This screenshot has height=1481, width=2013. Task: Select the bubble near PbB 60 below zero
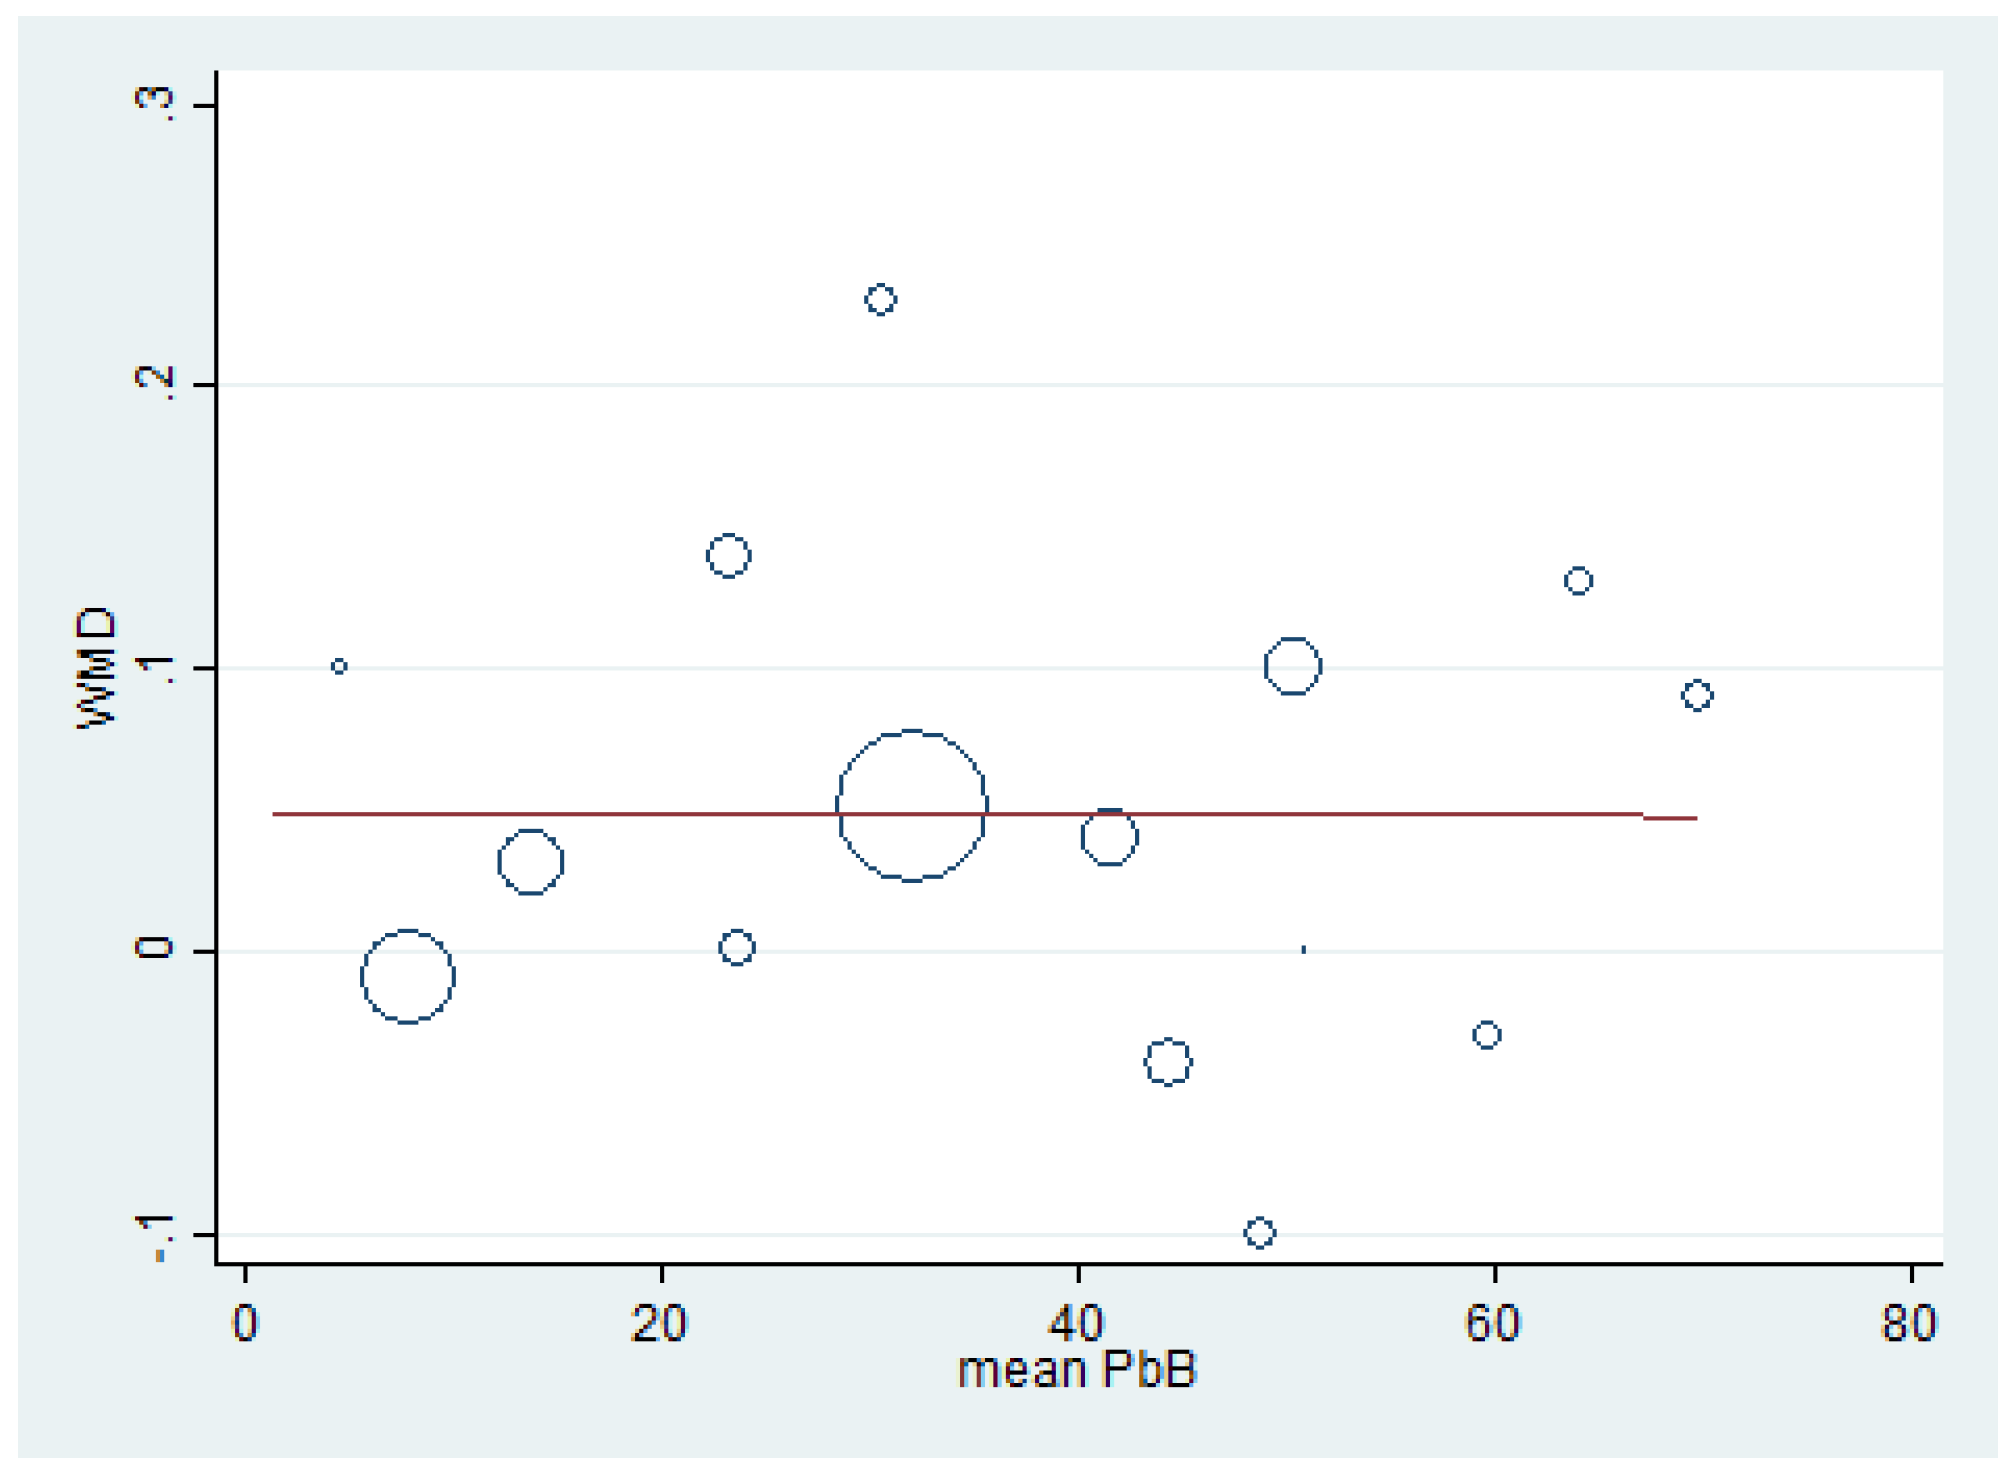1486,1034
